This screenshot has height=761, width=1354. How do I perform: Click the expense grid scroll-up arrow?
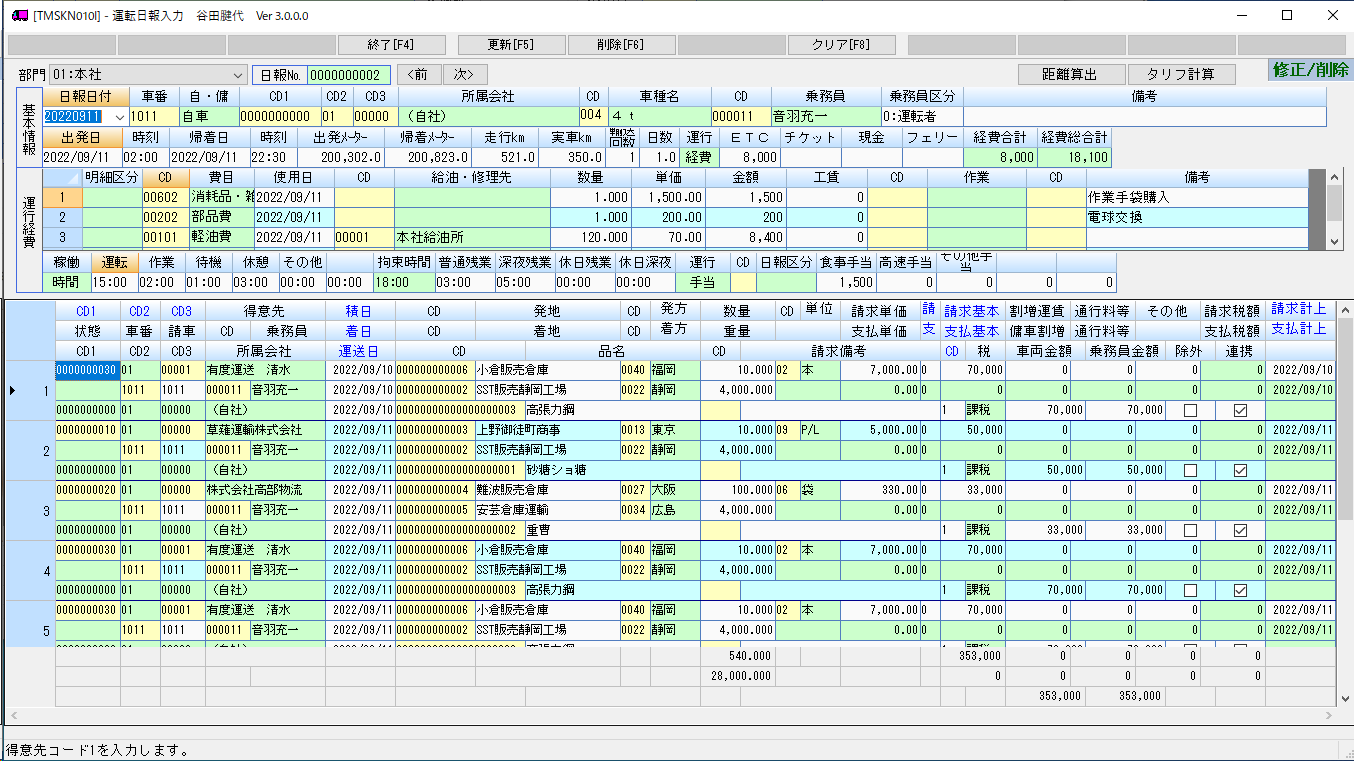[1334, 177]
